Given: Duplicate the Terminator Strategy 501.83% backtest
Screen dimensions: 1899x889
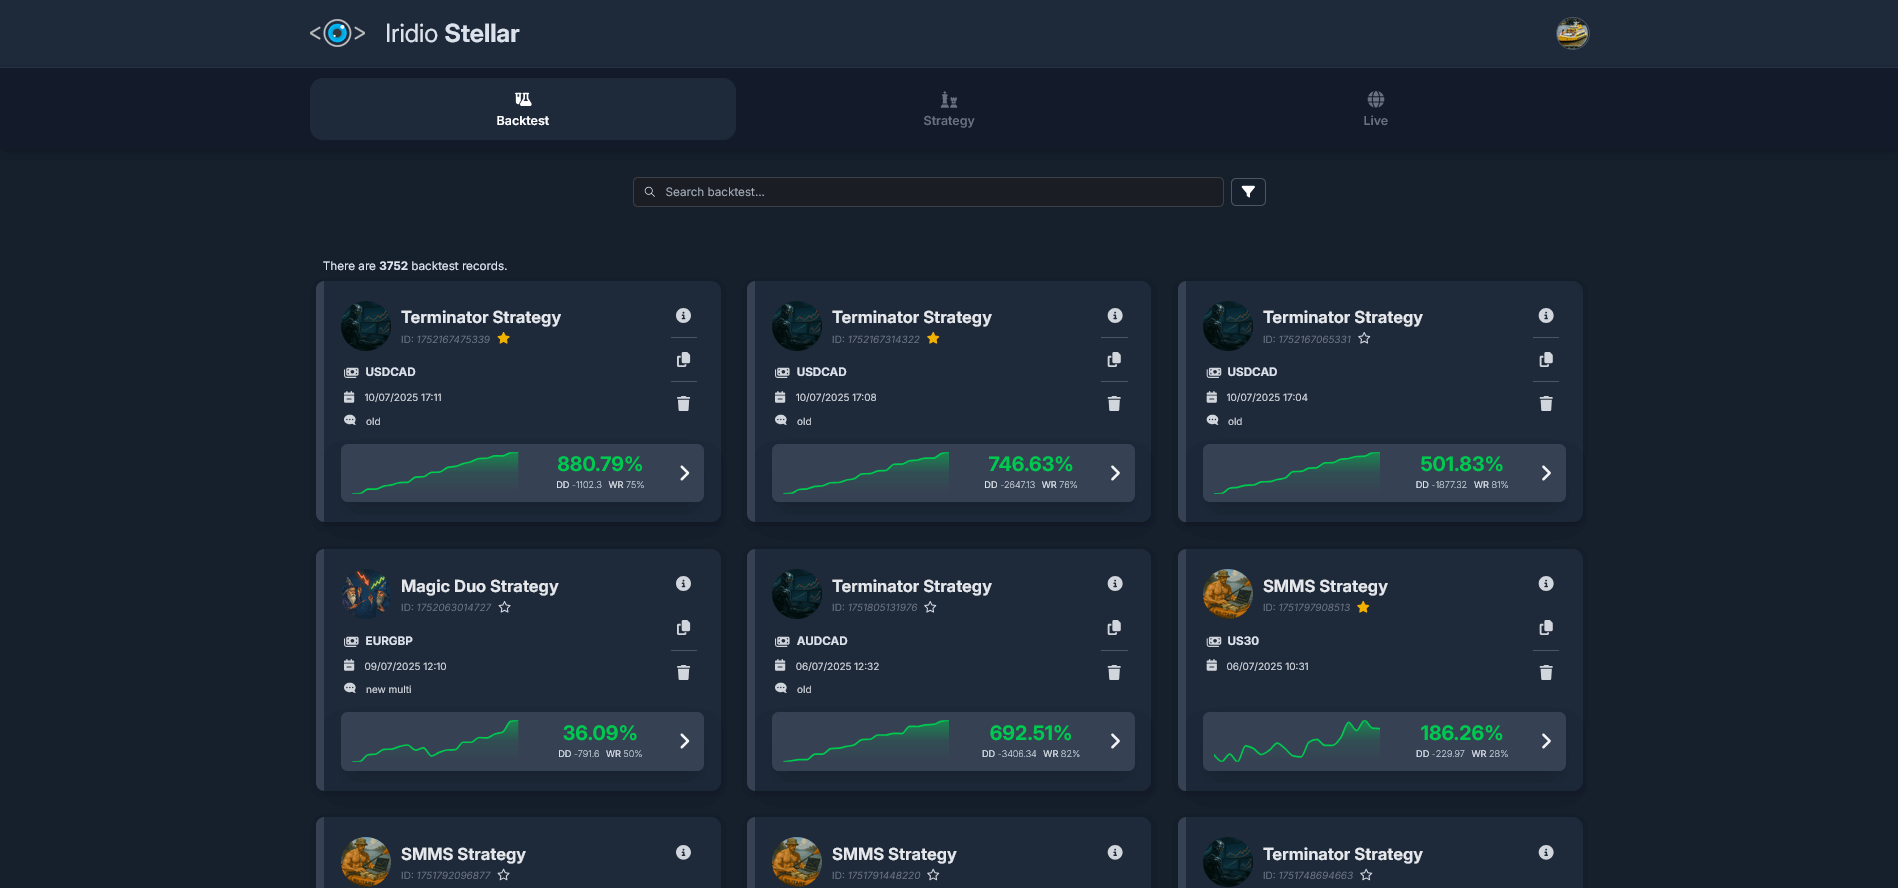Looking at the screenshot, I should (x=1546, y=360).
